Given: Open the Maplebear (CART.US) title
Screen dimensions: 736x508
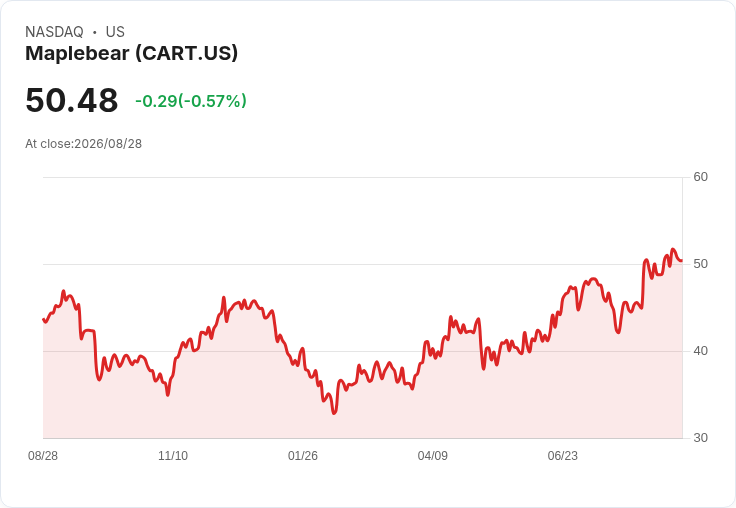Looking at the screenshot, I should click(131, 53).
